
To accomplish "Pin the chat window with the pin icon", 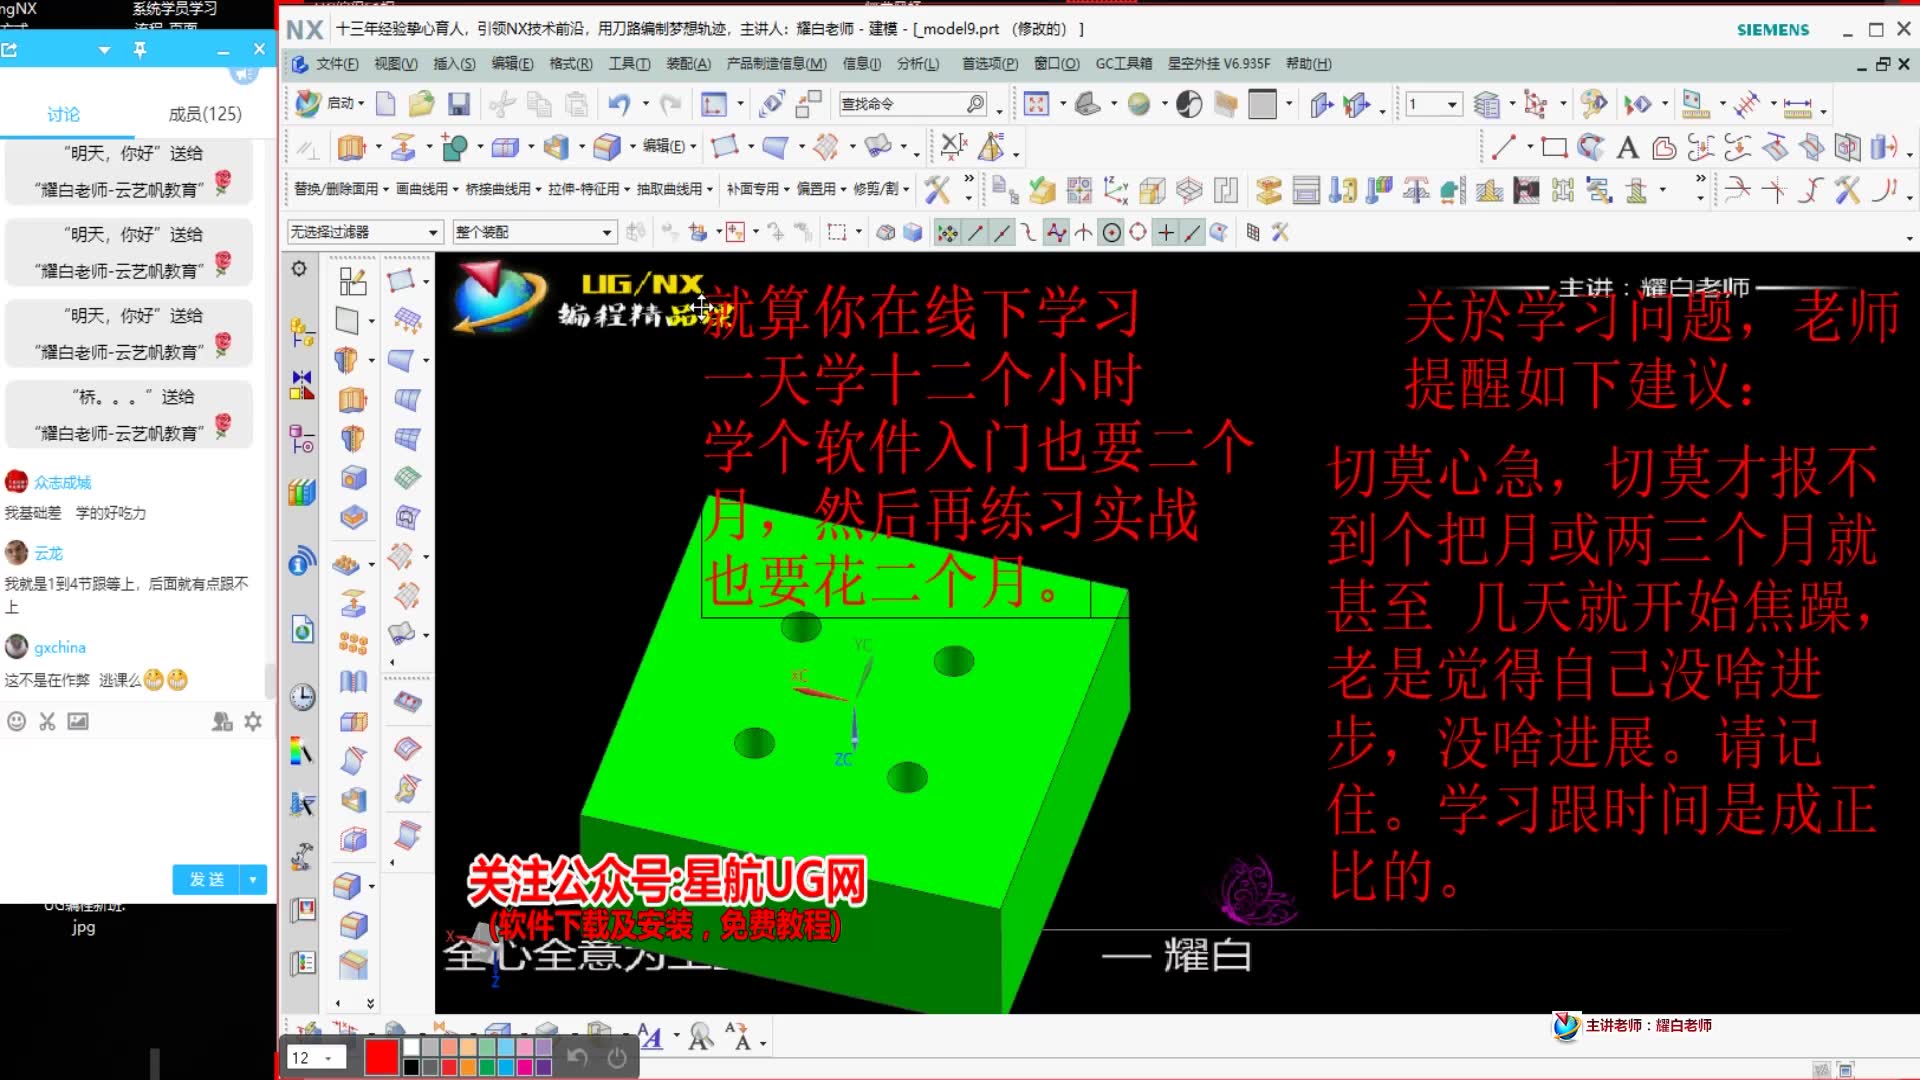I will tap(140, 49).
